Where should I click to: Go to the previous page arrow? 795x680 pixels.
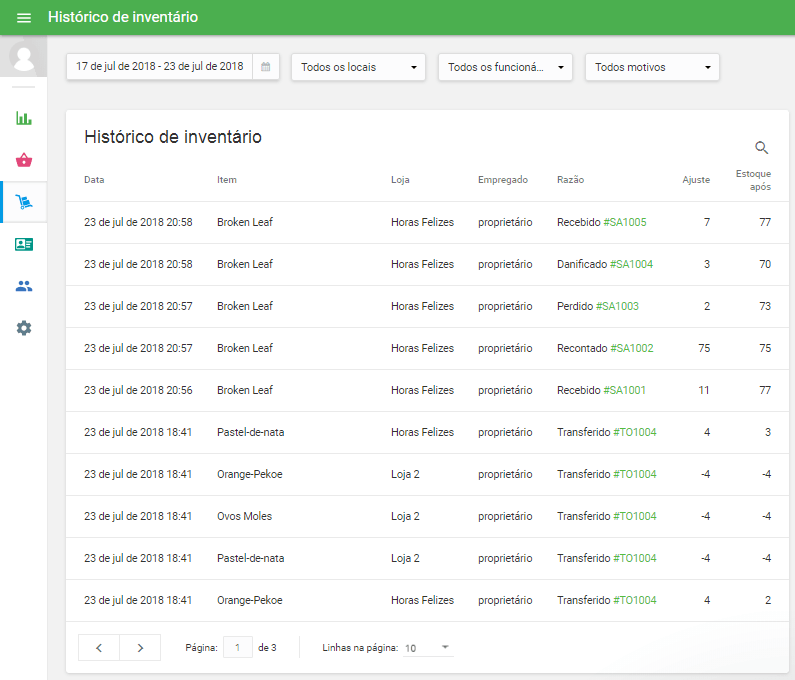pyautogui.click(x=99, y=648)
